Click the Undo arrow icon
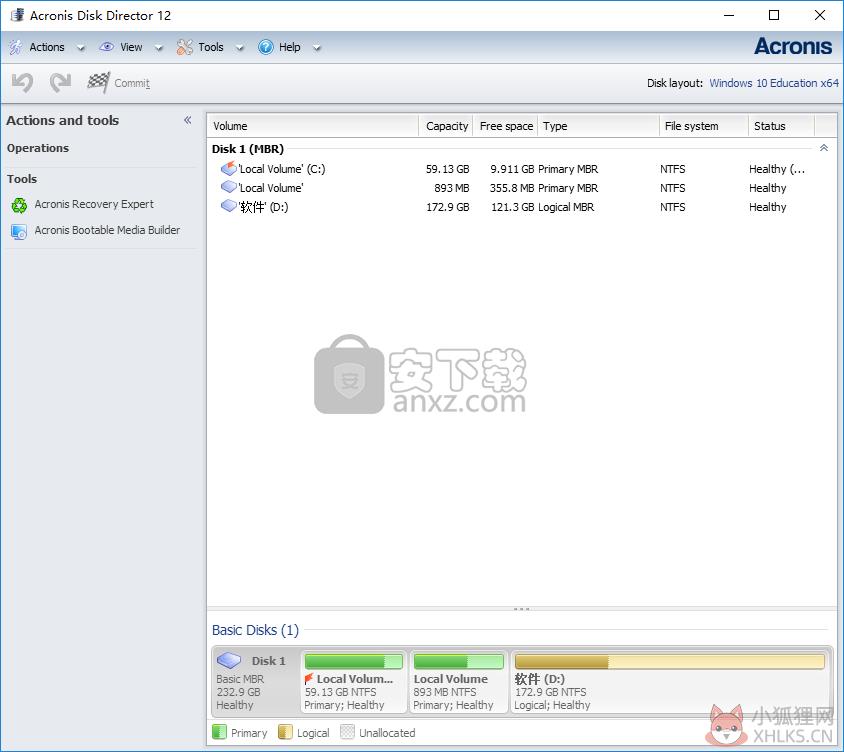844x752 pixels. click(x=23, y=83)
